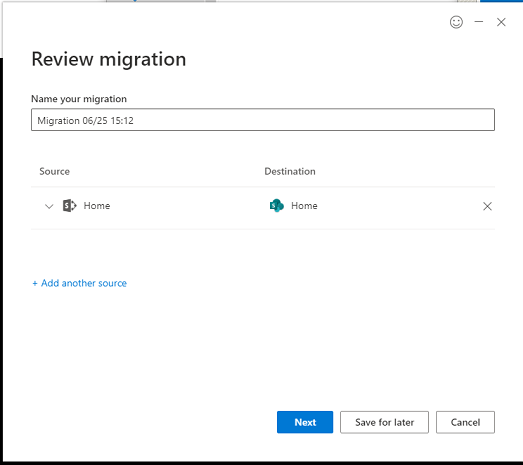Click Add another source link
This screenshot has width=523, height=465.
point(79,283)
